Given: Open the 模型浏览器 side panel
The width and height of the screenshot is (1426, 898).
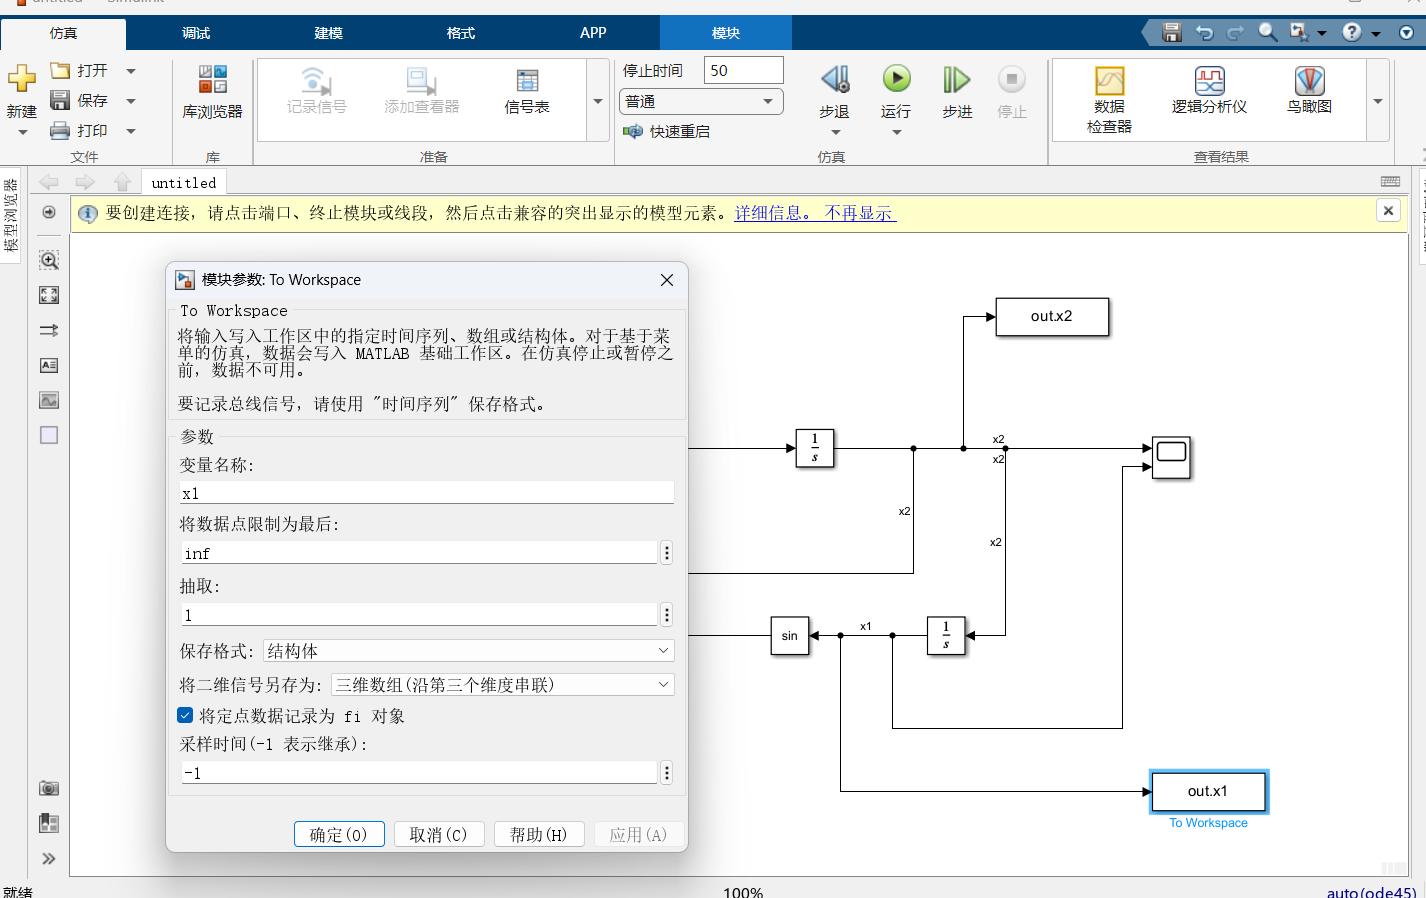Looking at the screenshot, I should [x=11, y=215].
